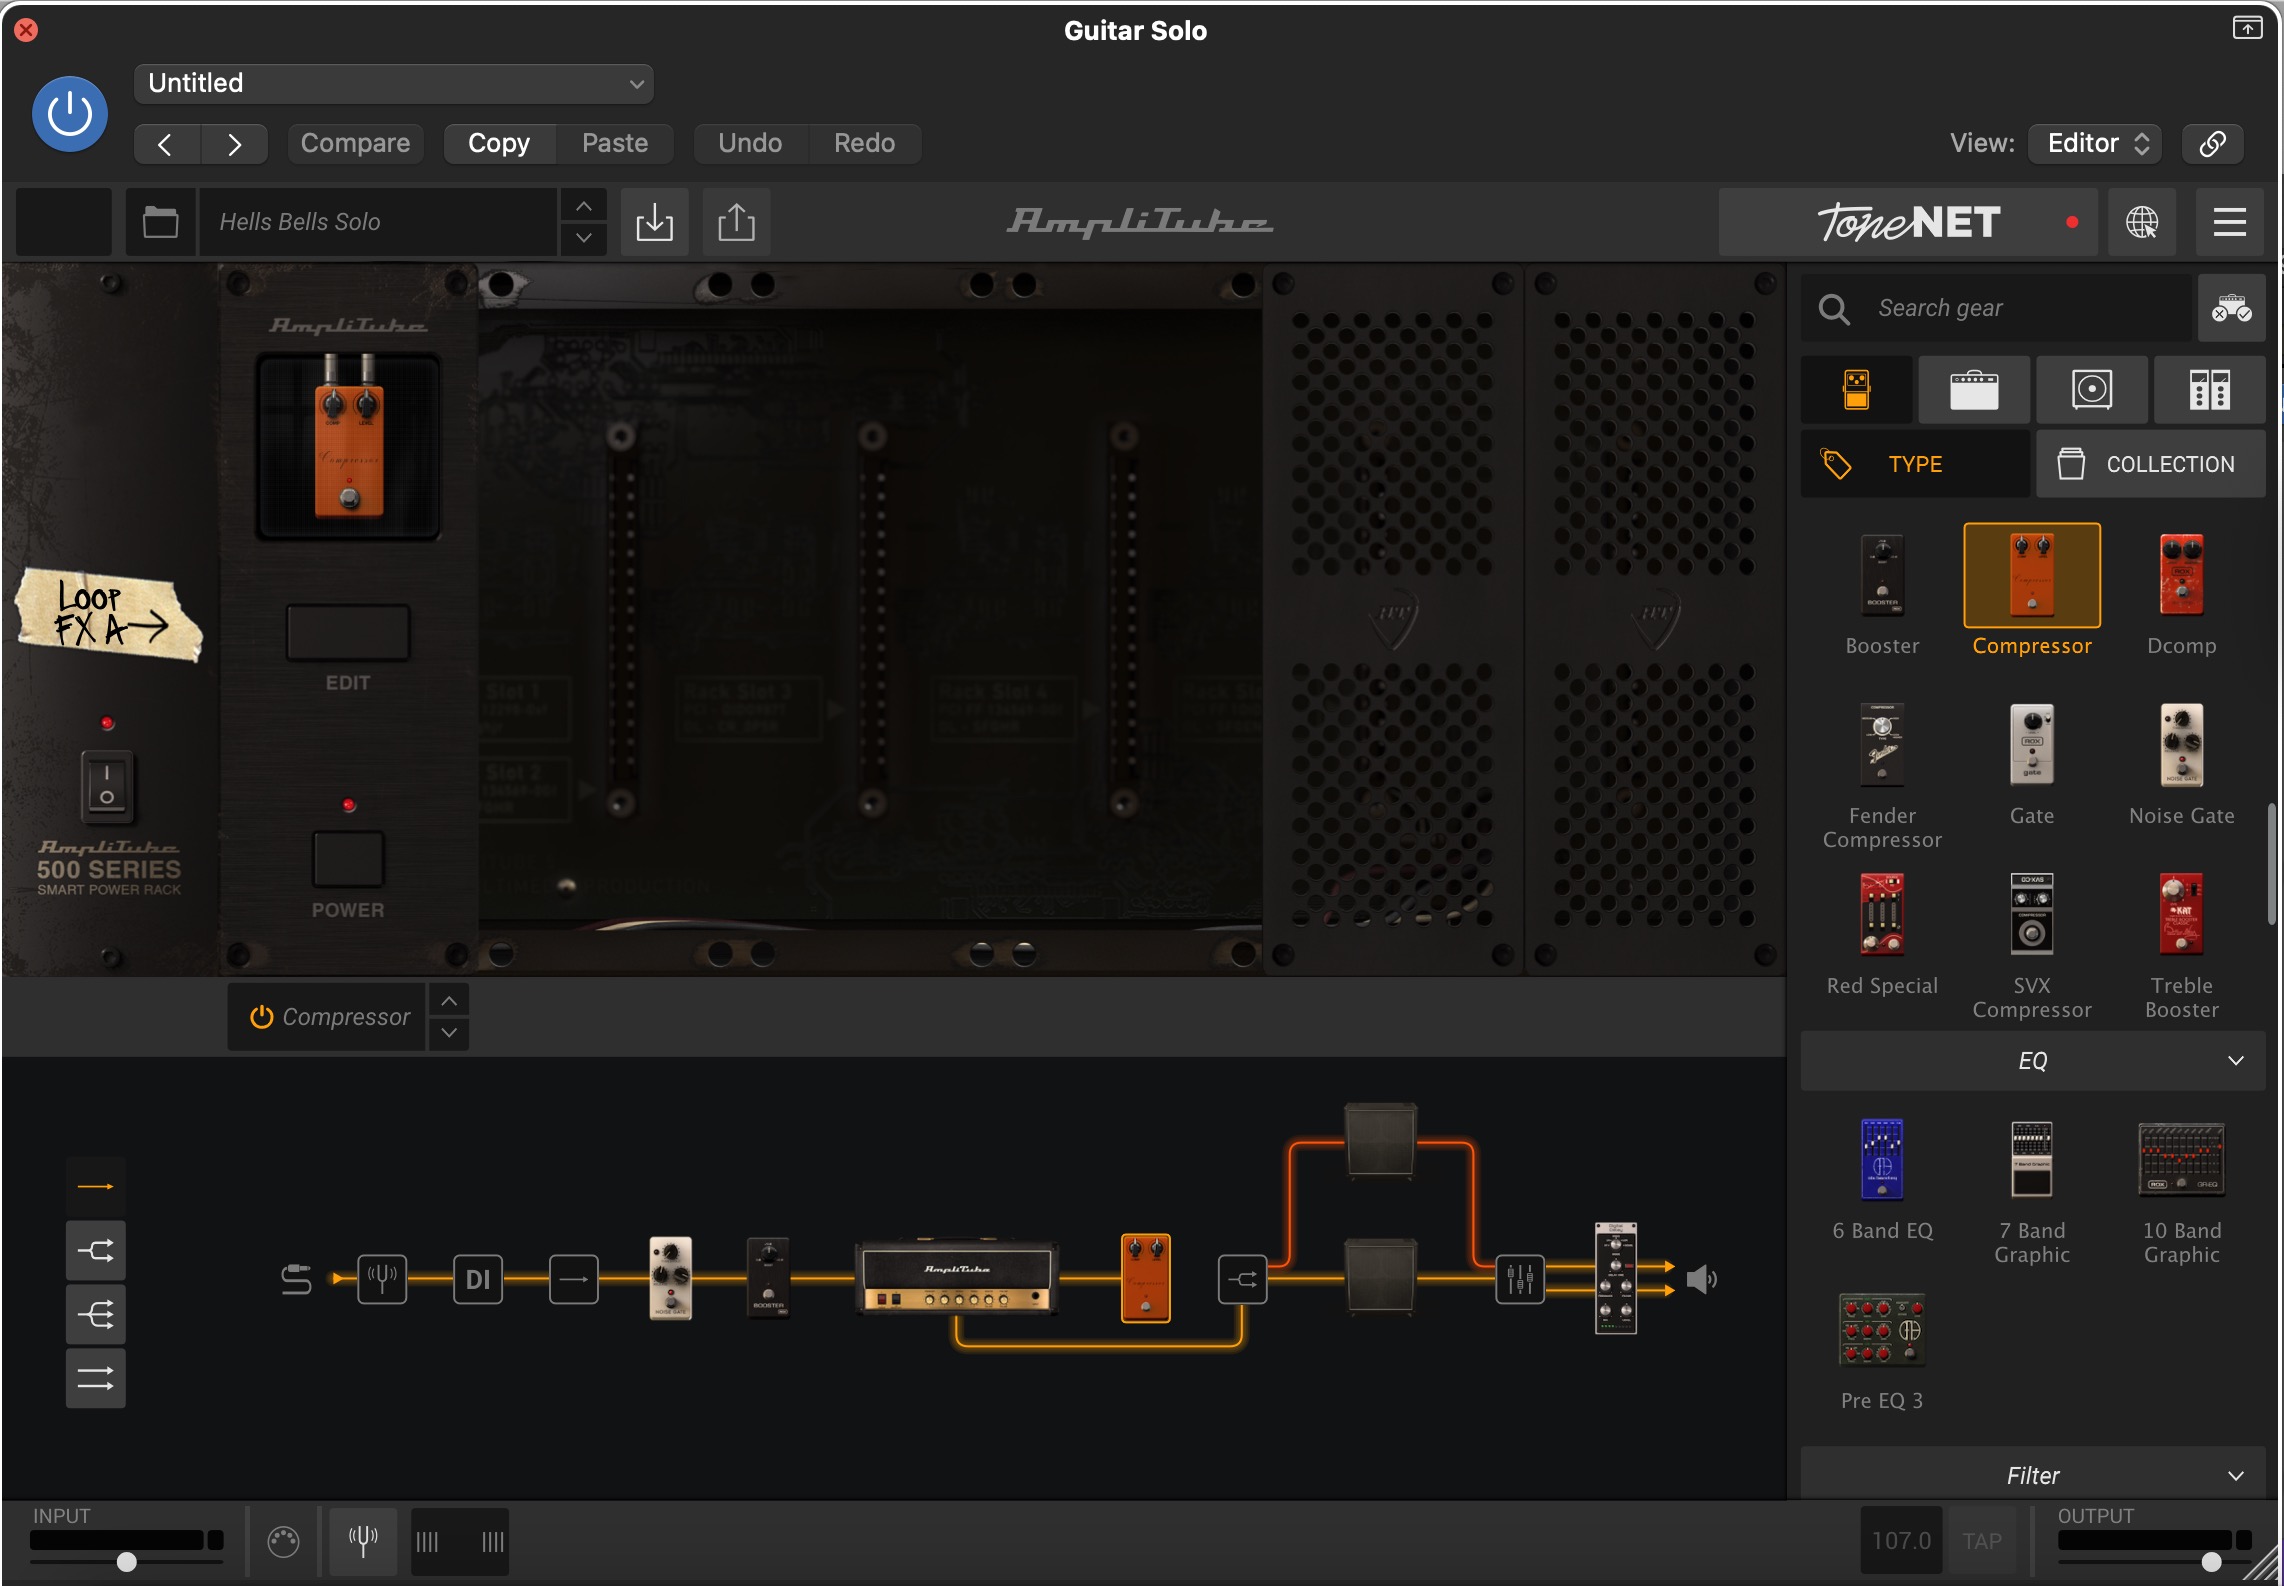
Task: Open the custom shop cart icon
Action: 2231,308
